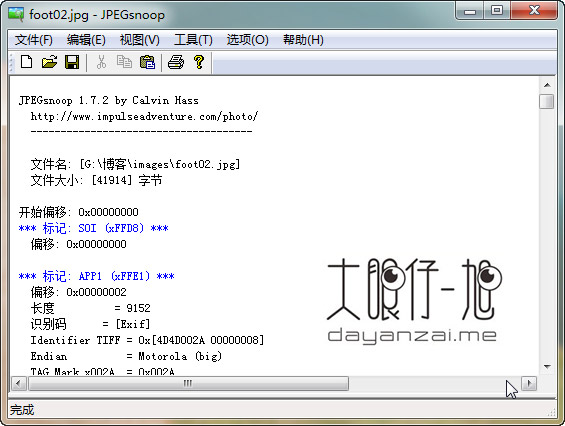Click the horizontal scrollbar left arrow

[19, 383]
